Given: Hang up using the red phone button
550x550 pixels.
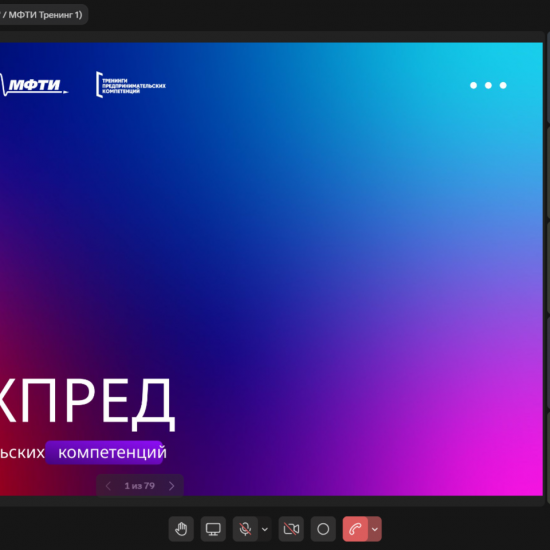Looking at the screenshot, I should 355,529.
